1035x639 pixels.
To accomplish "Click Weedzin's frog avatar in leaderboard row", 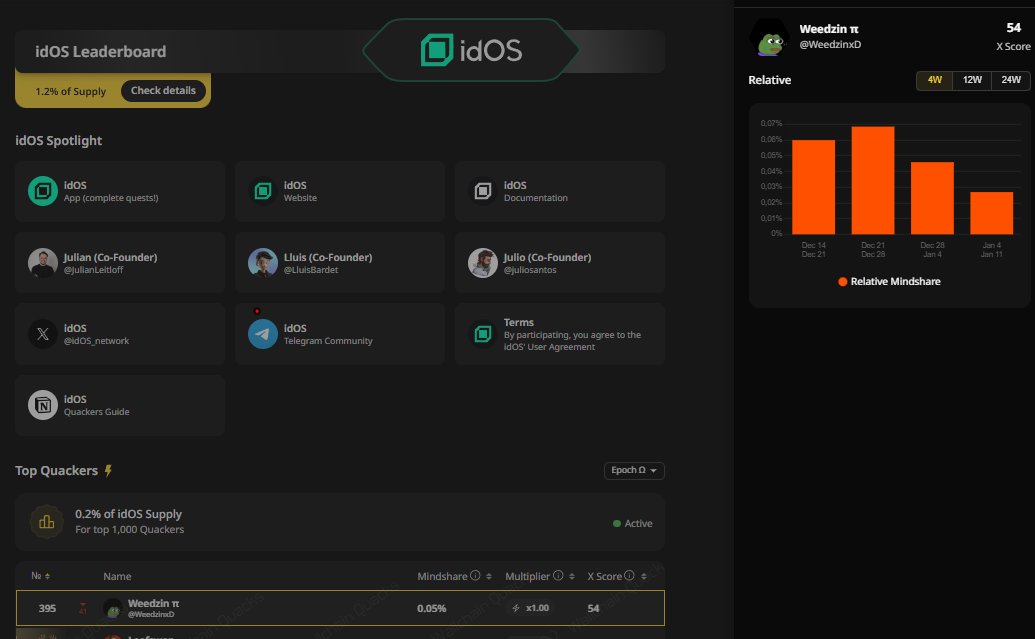I will tap(114, 608).
